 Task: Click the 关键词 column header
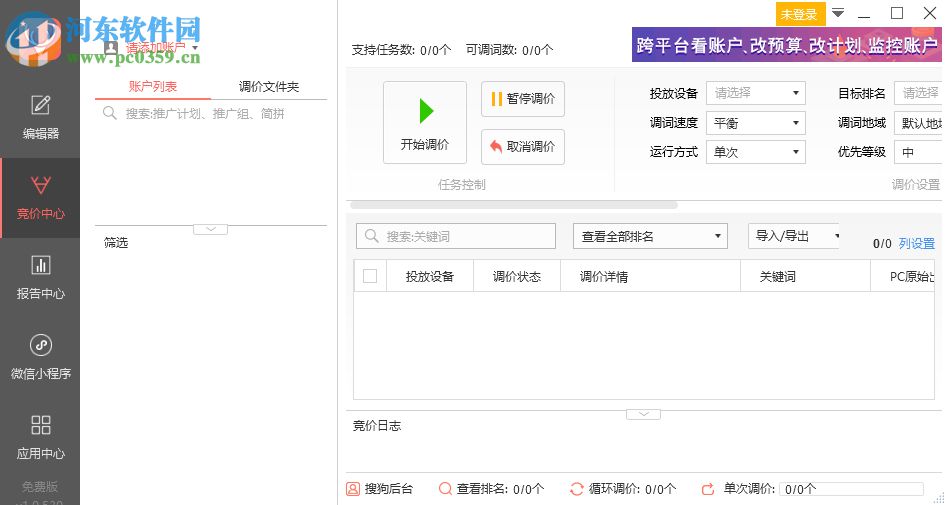point(805,276)
